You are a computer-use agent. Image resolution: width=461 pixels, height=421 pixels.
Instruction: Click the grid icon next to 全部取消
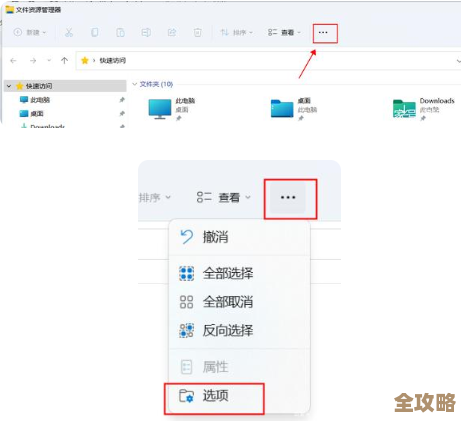[186, 302]
